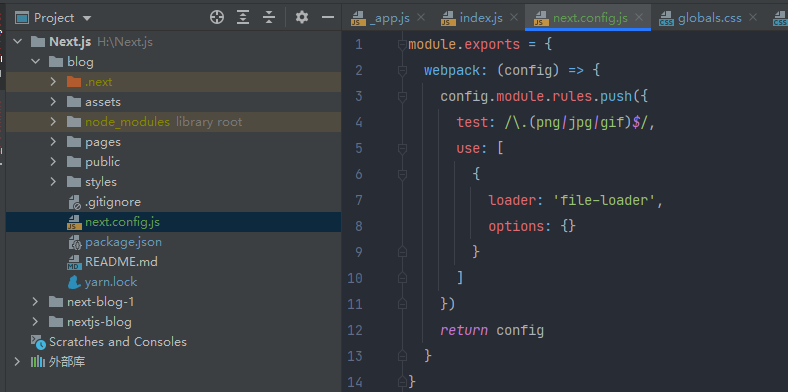The height and width of the screenshot is (392, 788).
Task: Expand the public folder
Action: (x=53, y=162)
